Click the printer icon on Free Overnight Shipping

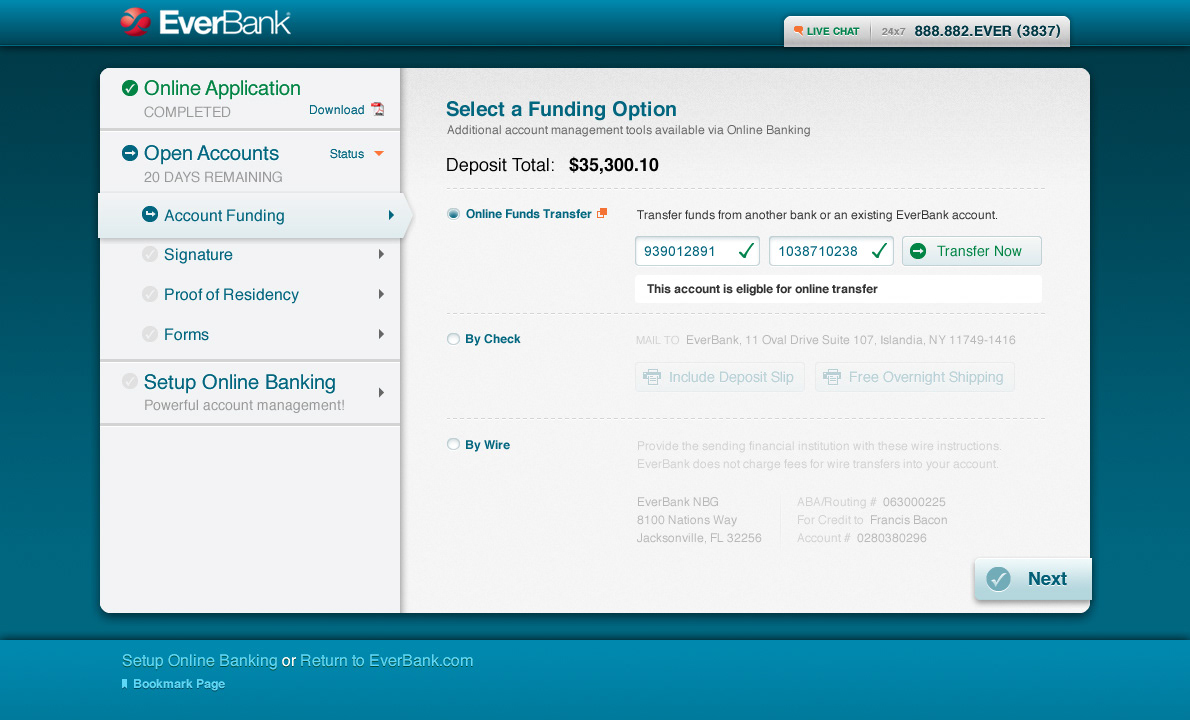click(x=832, y=377)
